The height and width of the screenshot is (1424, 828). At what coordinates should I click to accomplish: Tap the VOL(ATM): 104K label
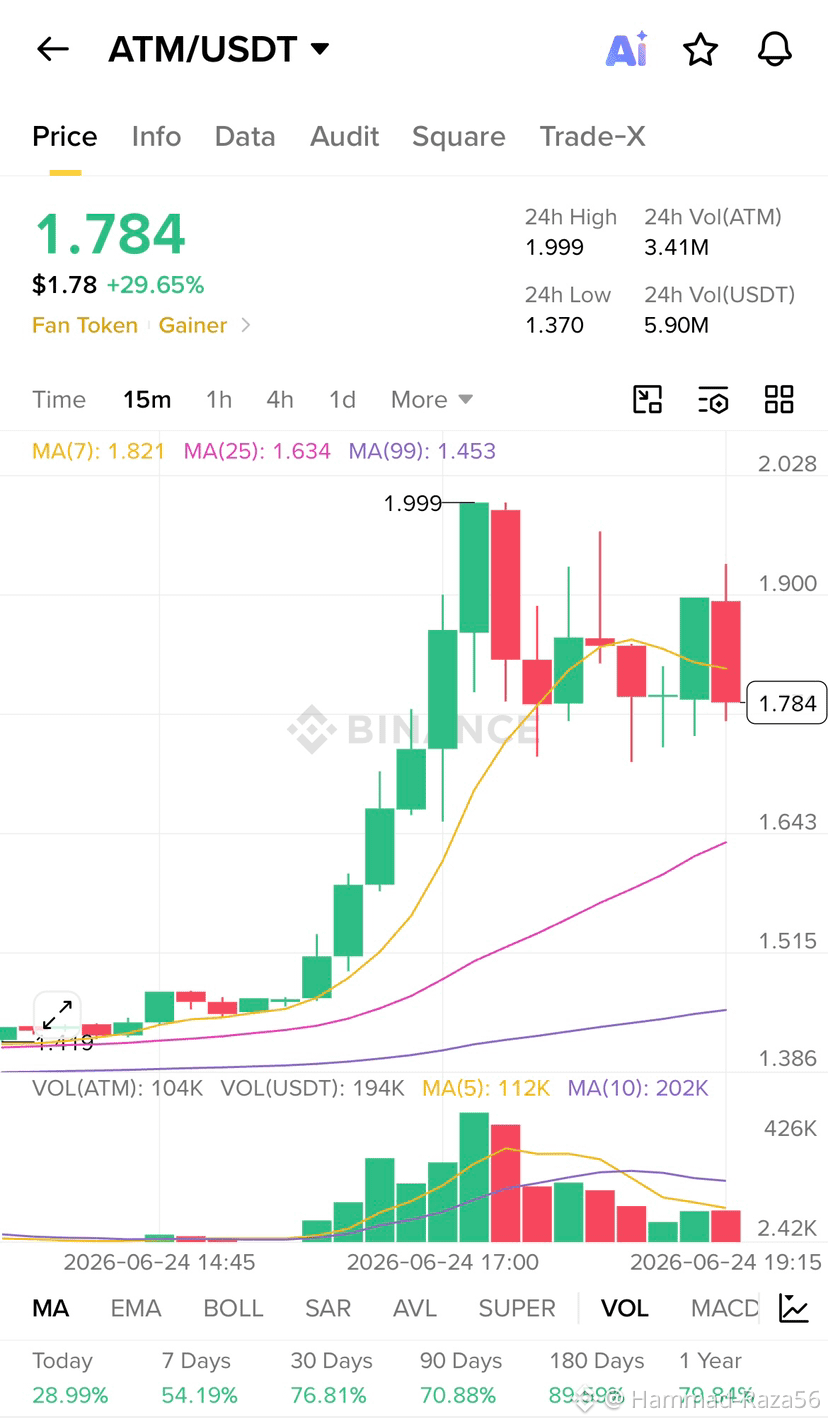click(118, 1088)
